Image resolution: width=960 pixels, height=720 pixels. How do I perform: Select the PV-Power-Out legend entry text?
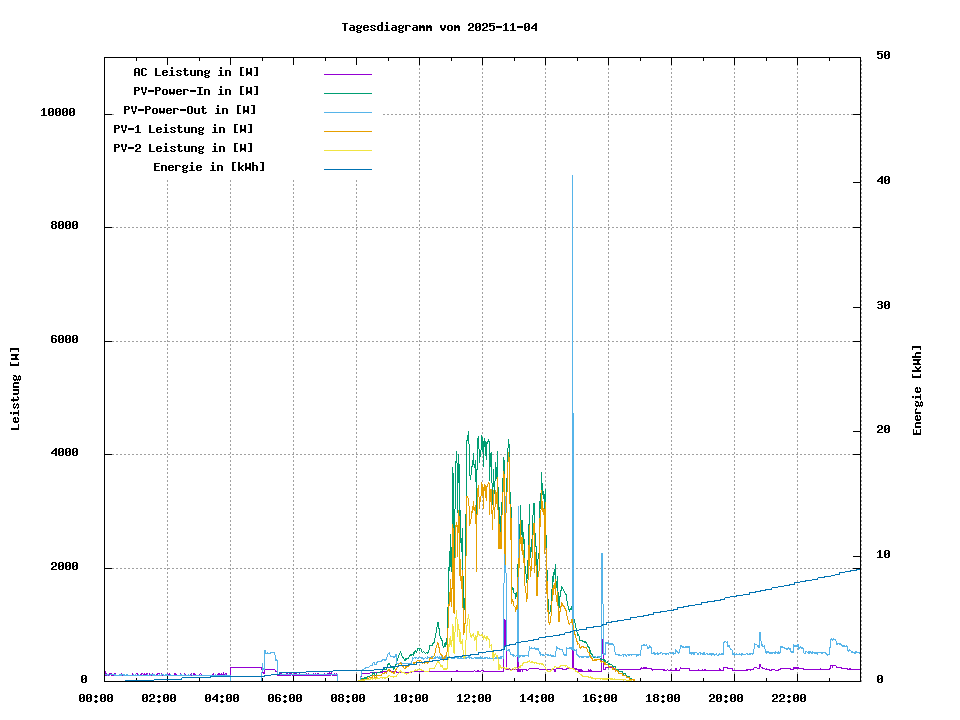pos(189,110)
